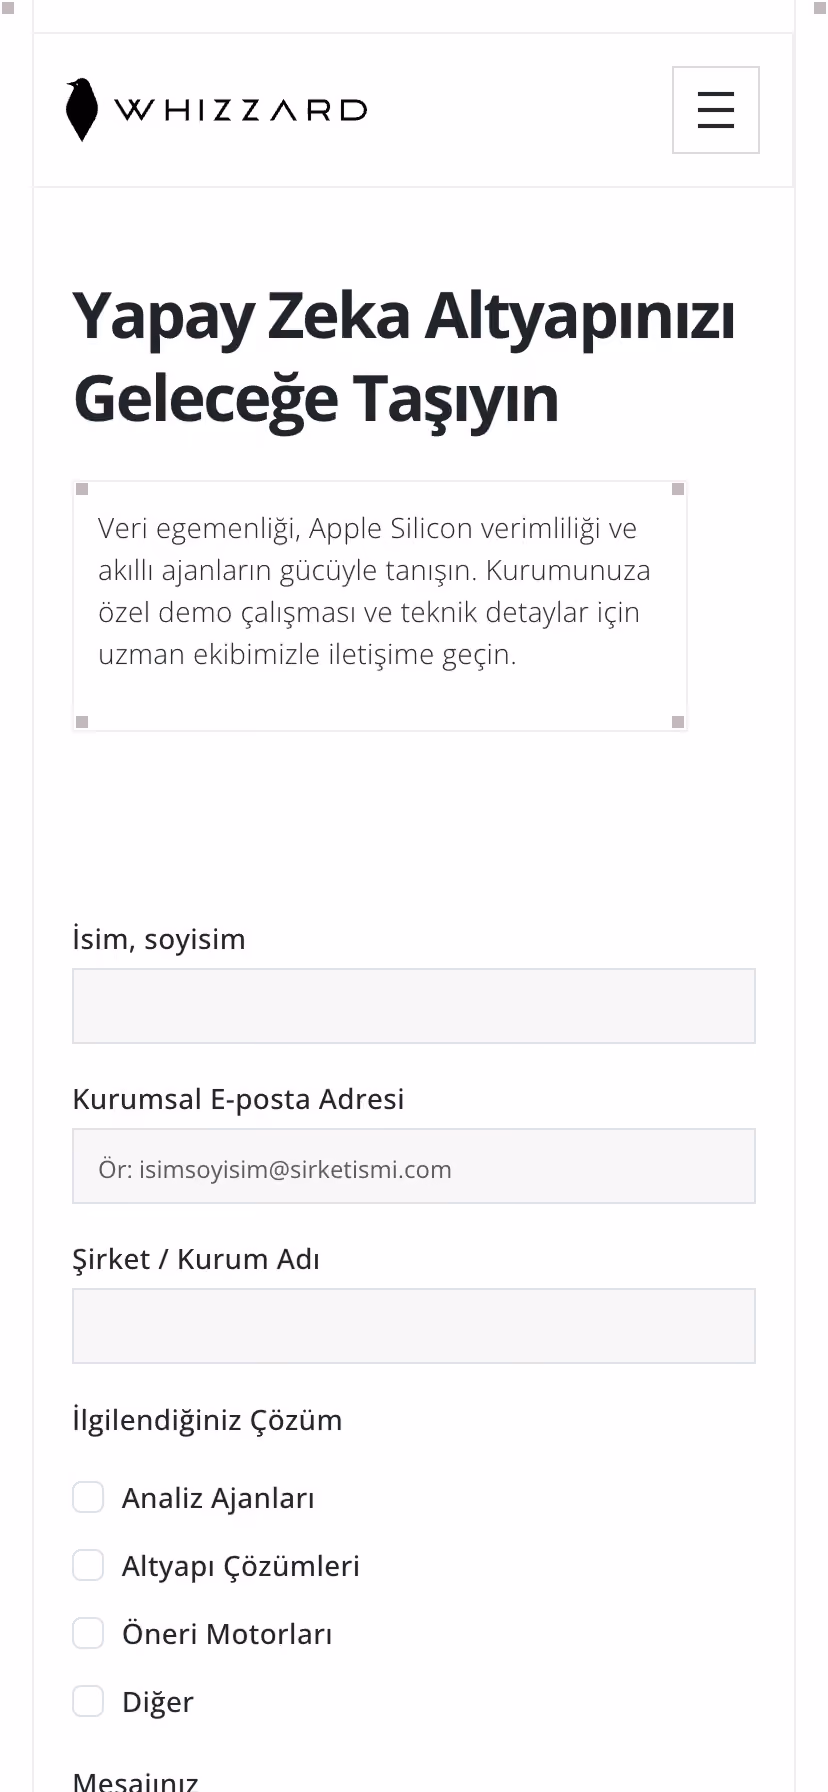The image size is (828, 1792).
Task: Tick the Altyapı Çözümleri checkbox
Action: tap(88, 1565)
